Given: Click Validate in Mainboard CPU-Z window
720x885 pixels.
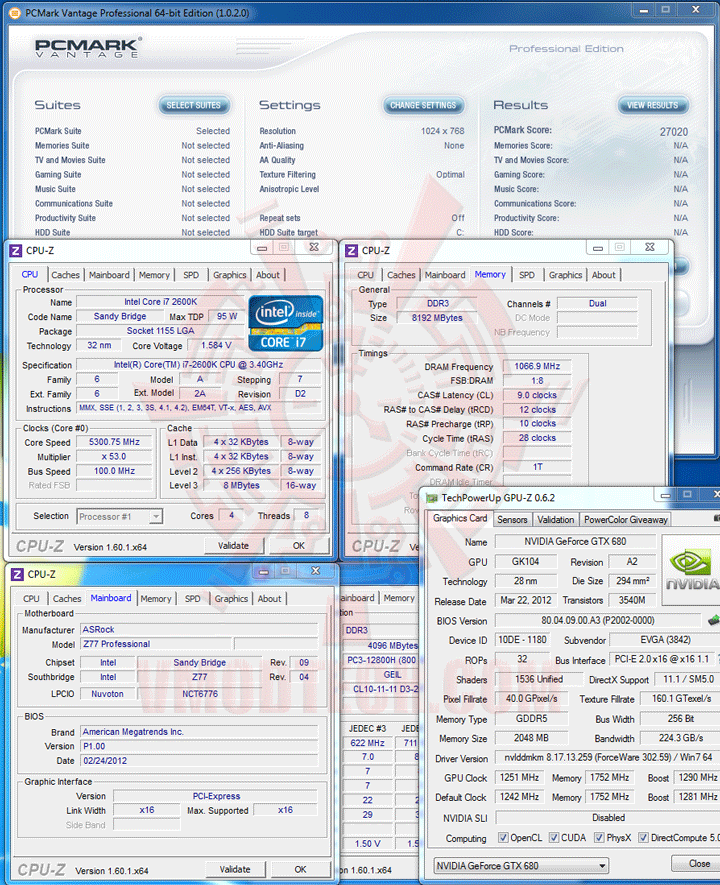Looking at the screenshot, I should (x=235, y=869).
